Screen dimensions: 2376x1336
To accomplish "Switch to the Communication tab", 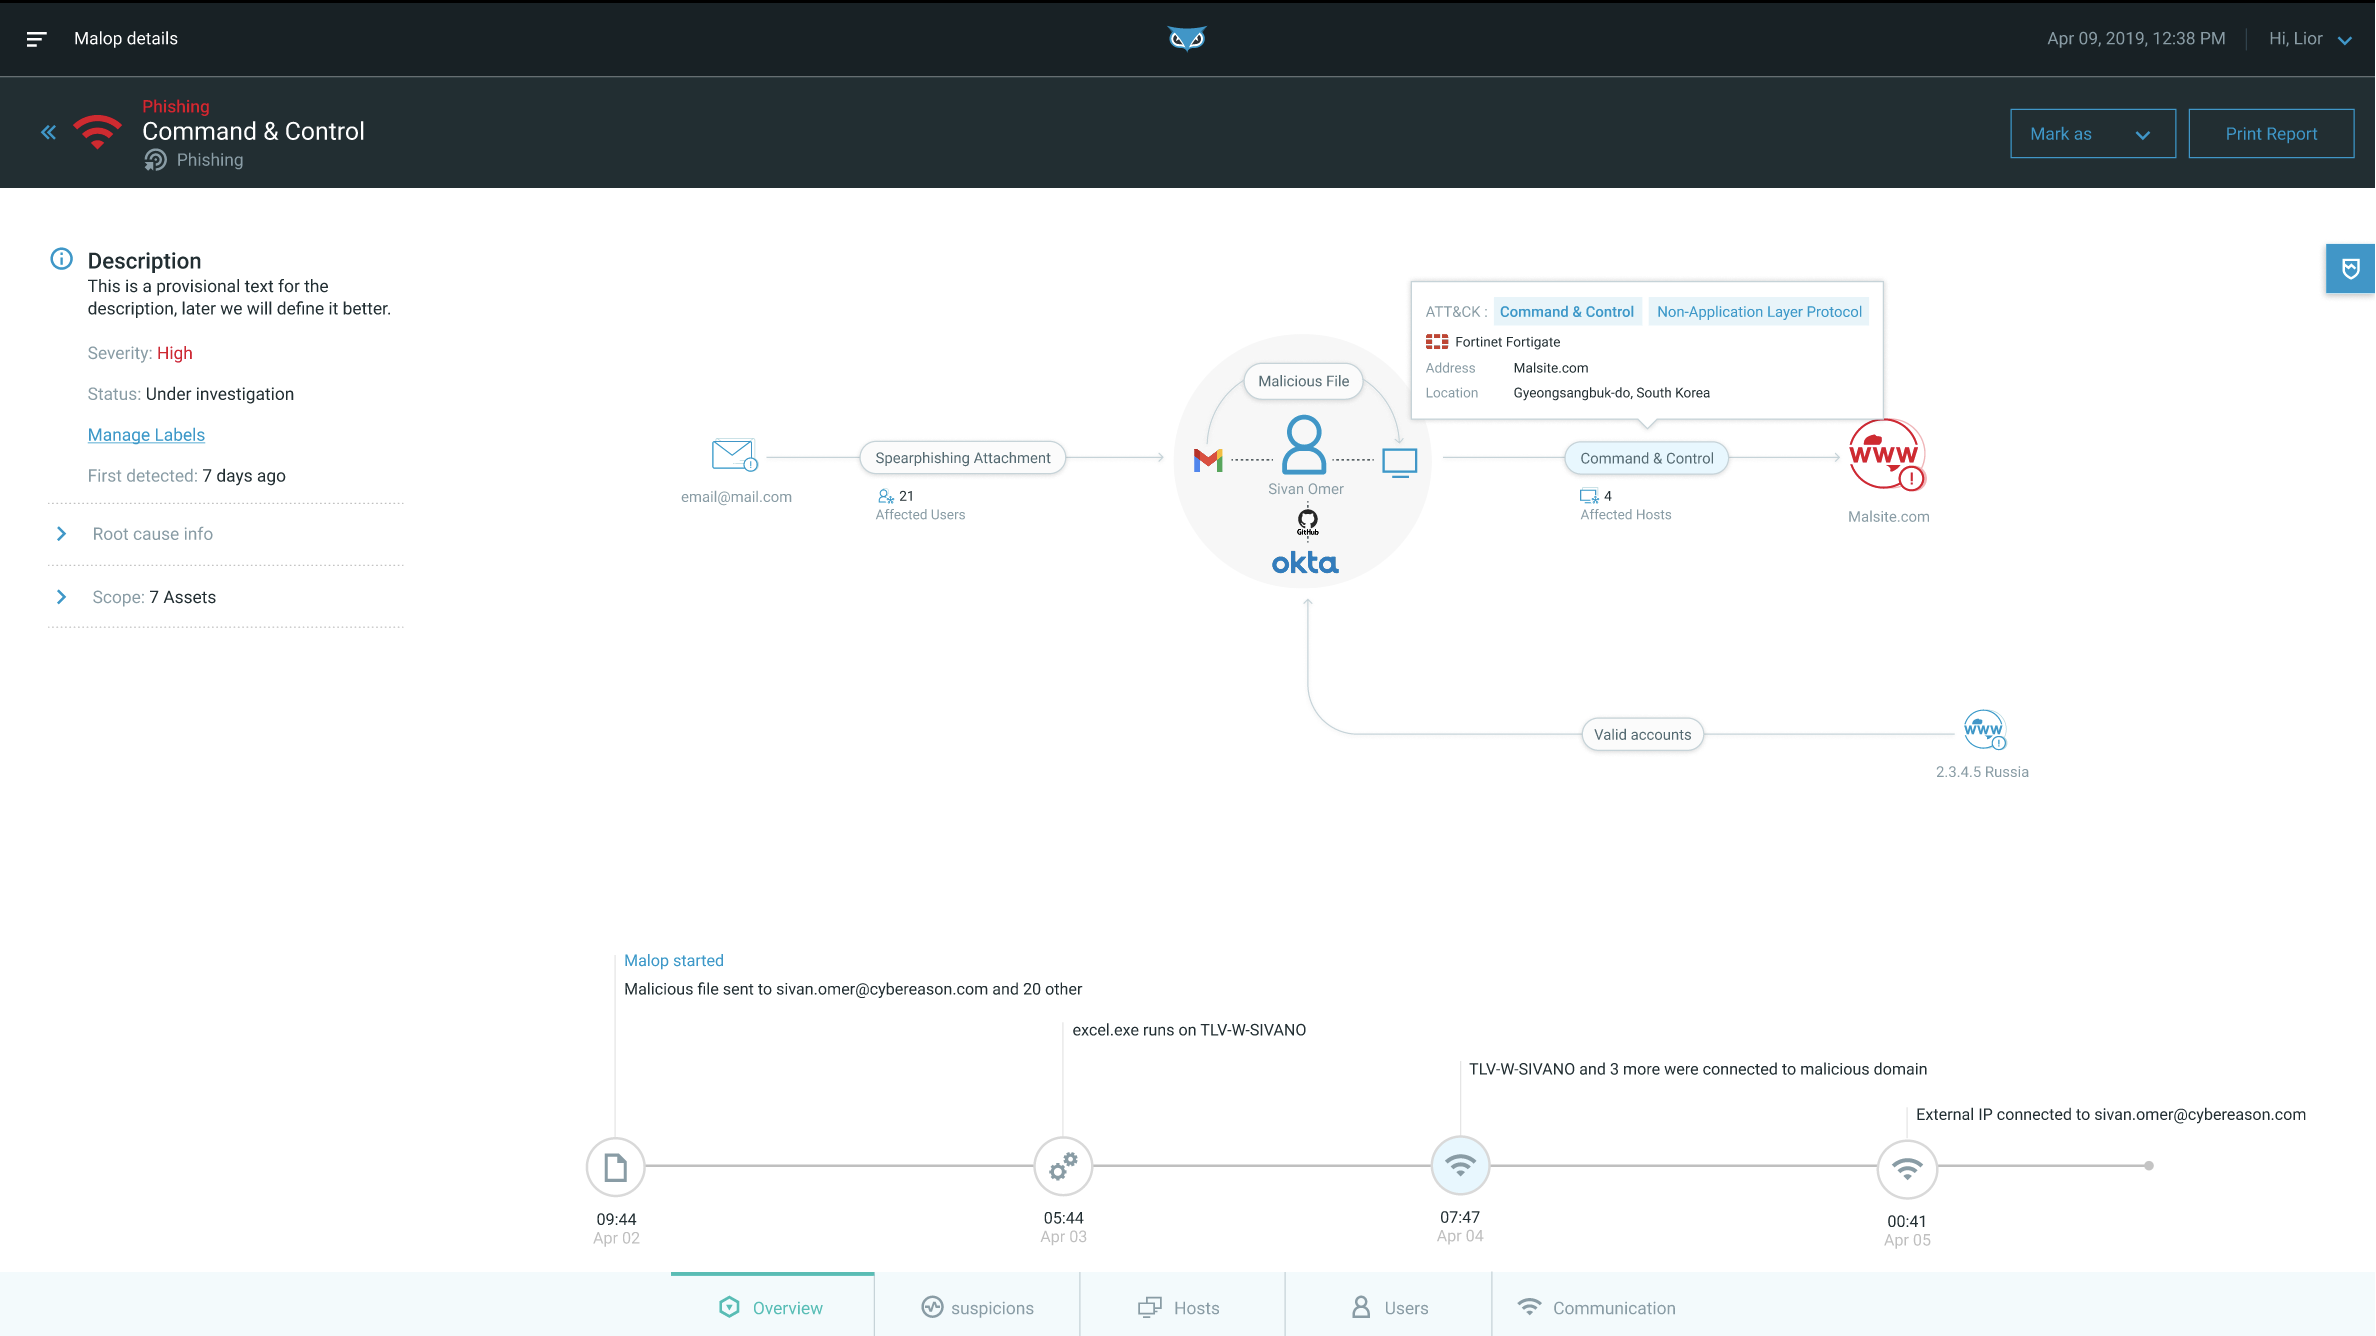I will (x=1596, y=1307).
